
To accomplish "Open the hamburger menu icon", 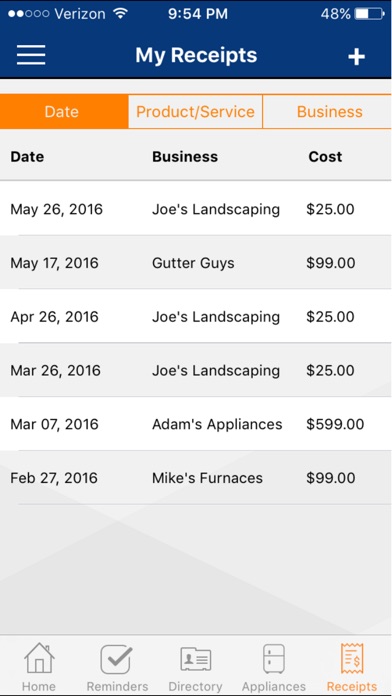I will pos(31,55).
